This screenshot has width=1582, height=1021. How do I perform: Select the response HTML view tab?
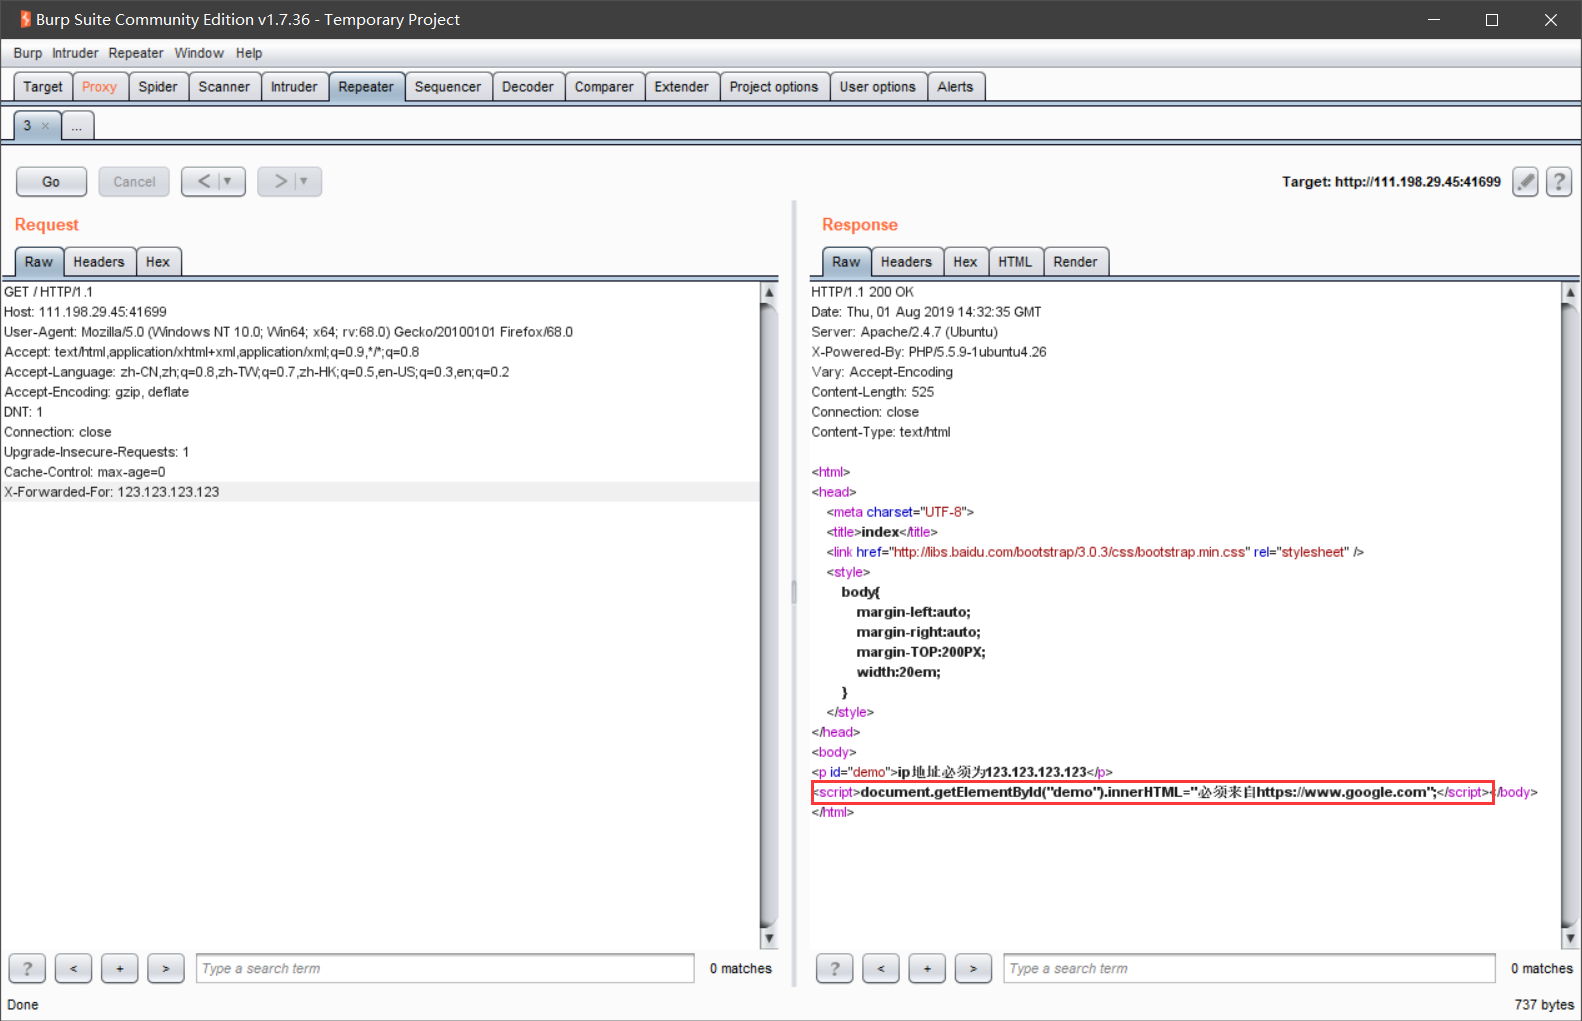(x=1015, y=262)
